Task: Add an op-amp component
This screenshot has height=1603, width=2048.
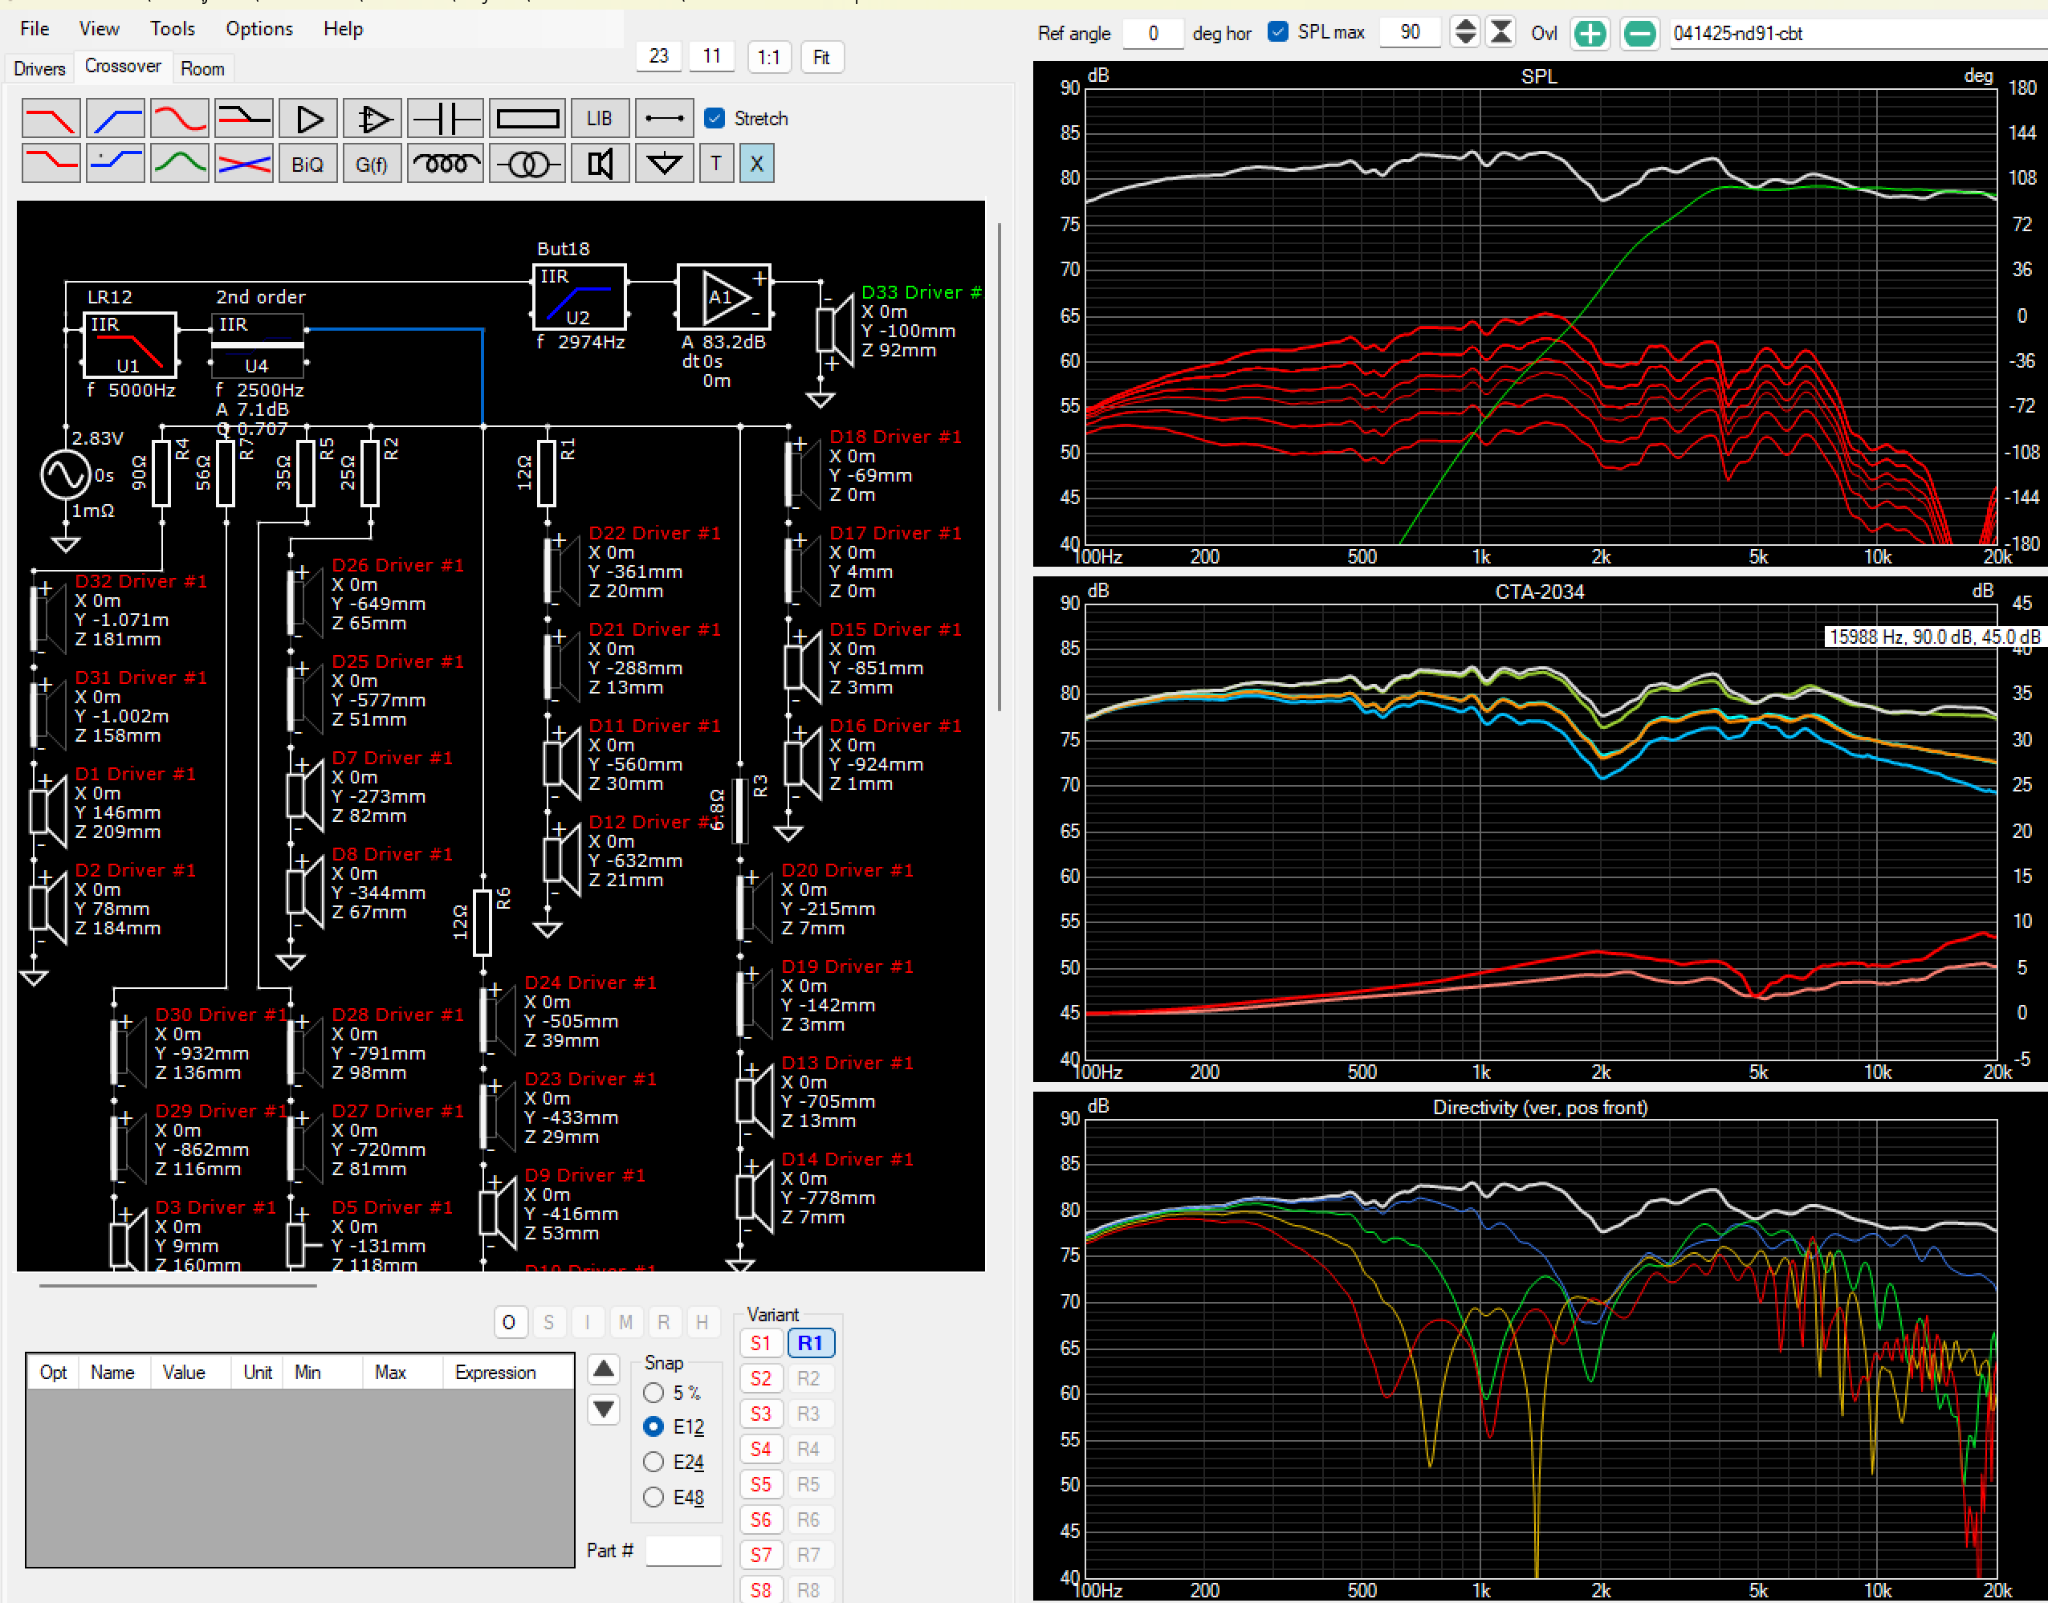Action: click(373, 119)
